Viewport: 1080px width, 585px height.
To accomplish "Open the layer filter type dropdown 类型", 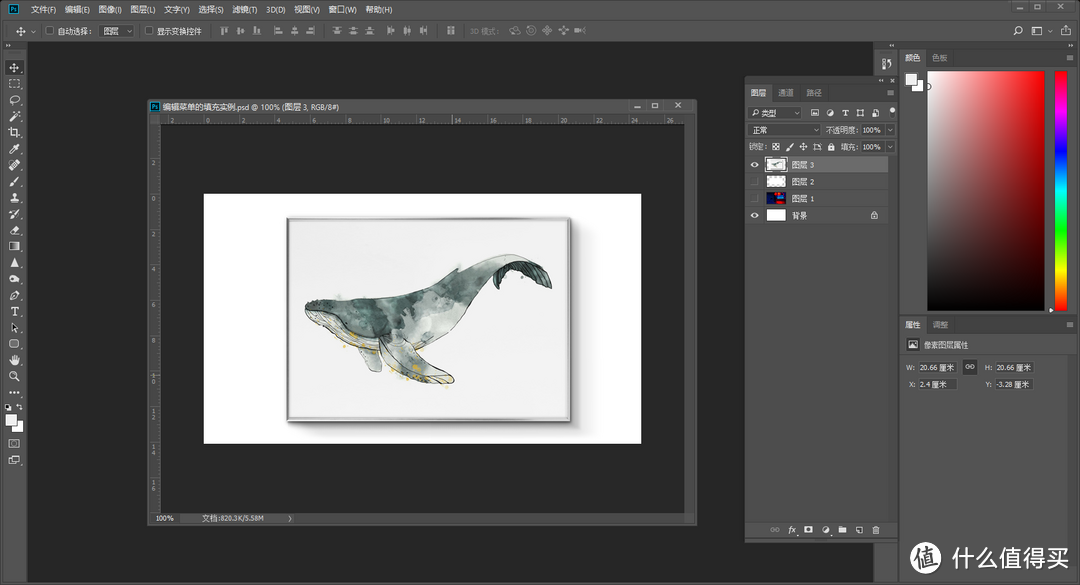I will [x=775, y=112].
